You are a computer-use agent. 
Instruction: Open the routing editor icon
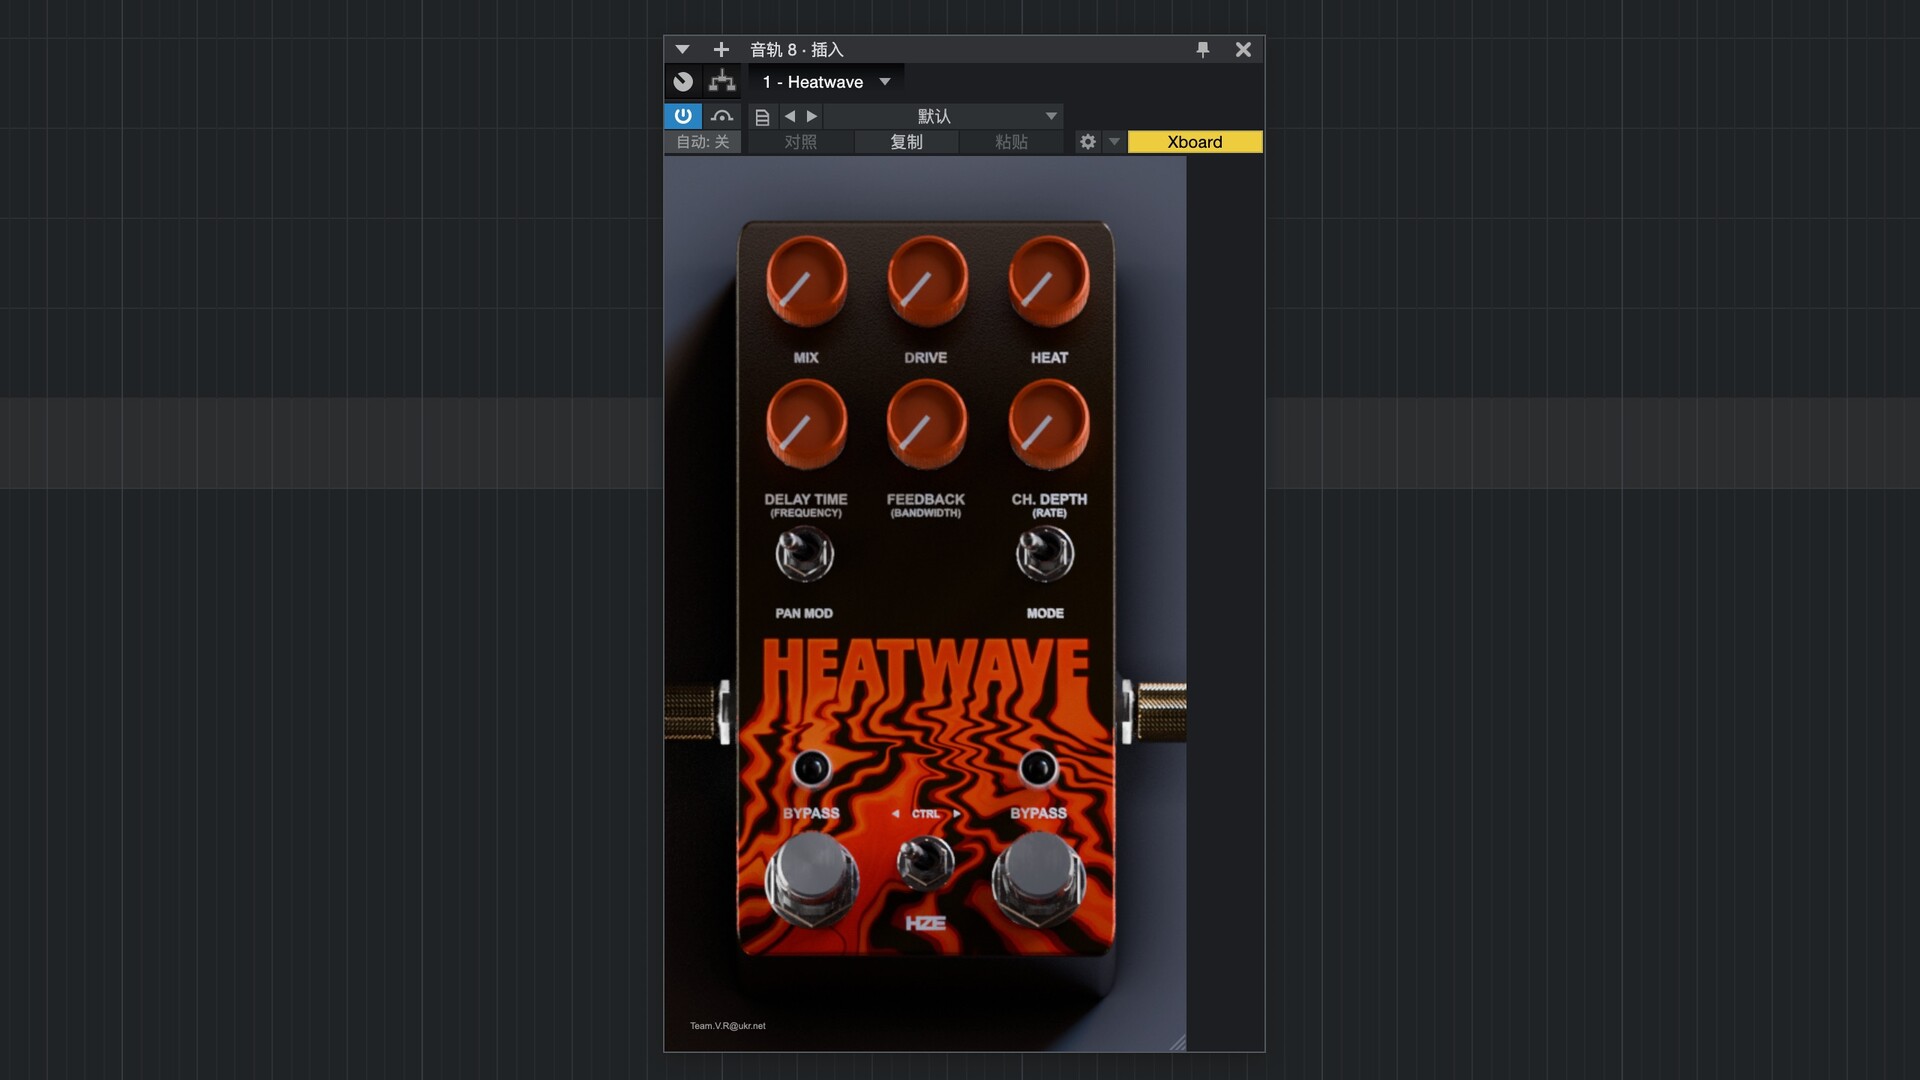(722, 82)
